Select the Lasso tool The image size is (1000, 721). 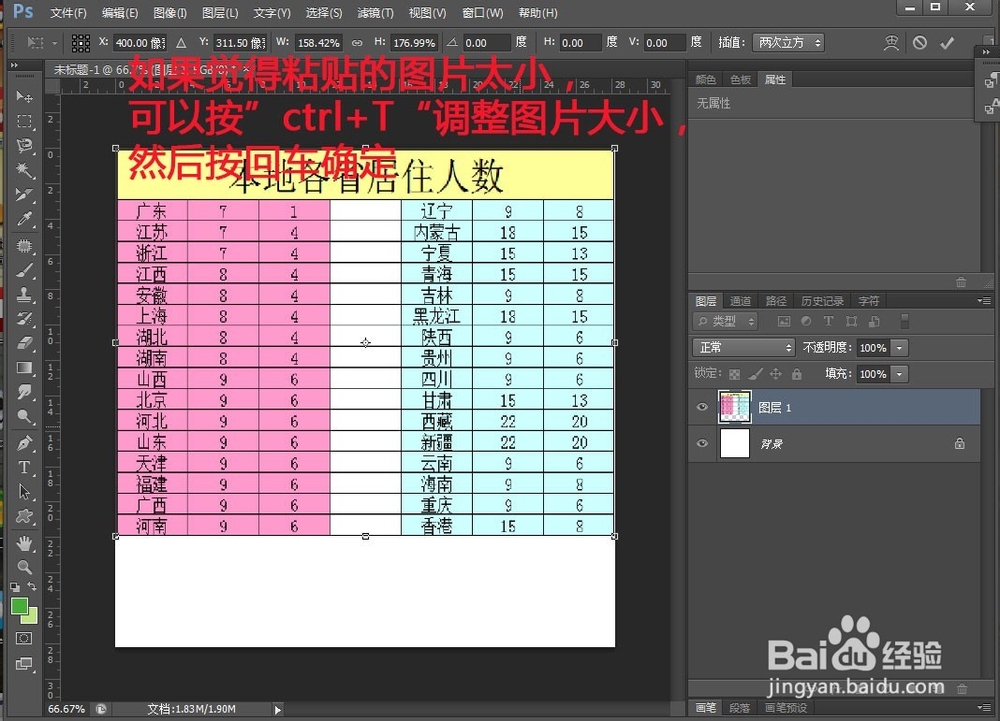(24, 145)
